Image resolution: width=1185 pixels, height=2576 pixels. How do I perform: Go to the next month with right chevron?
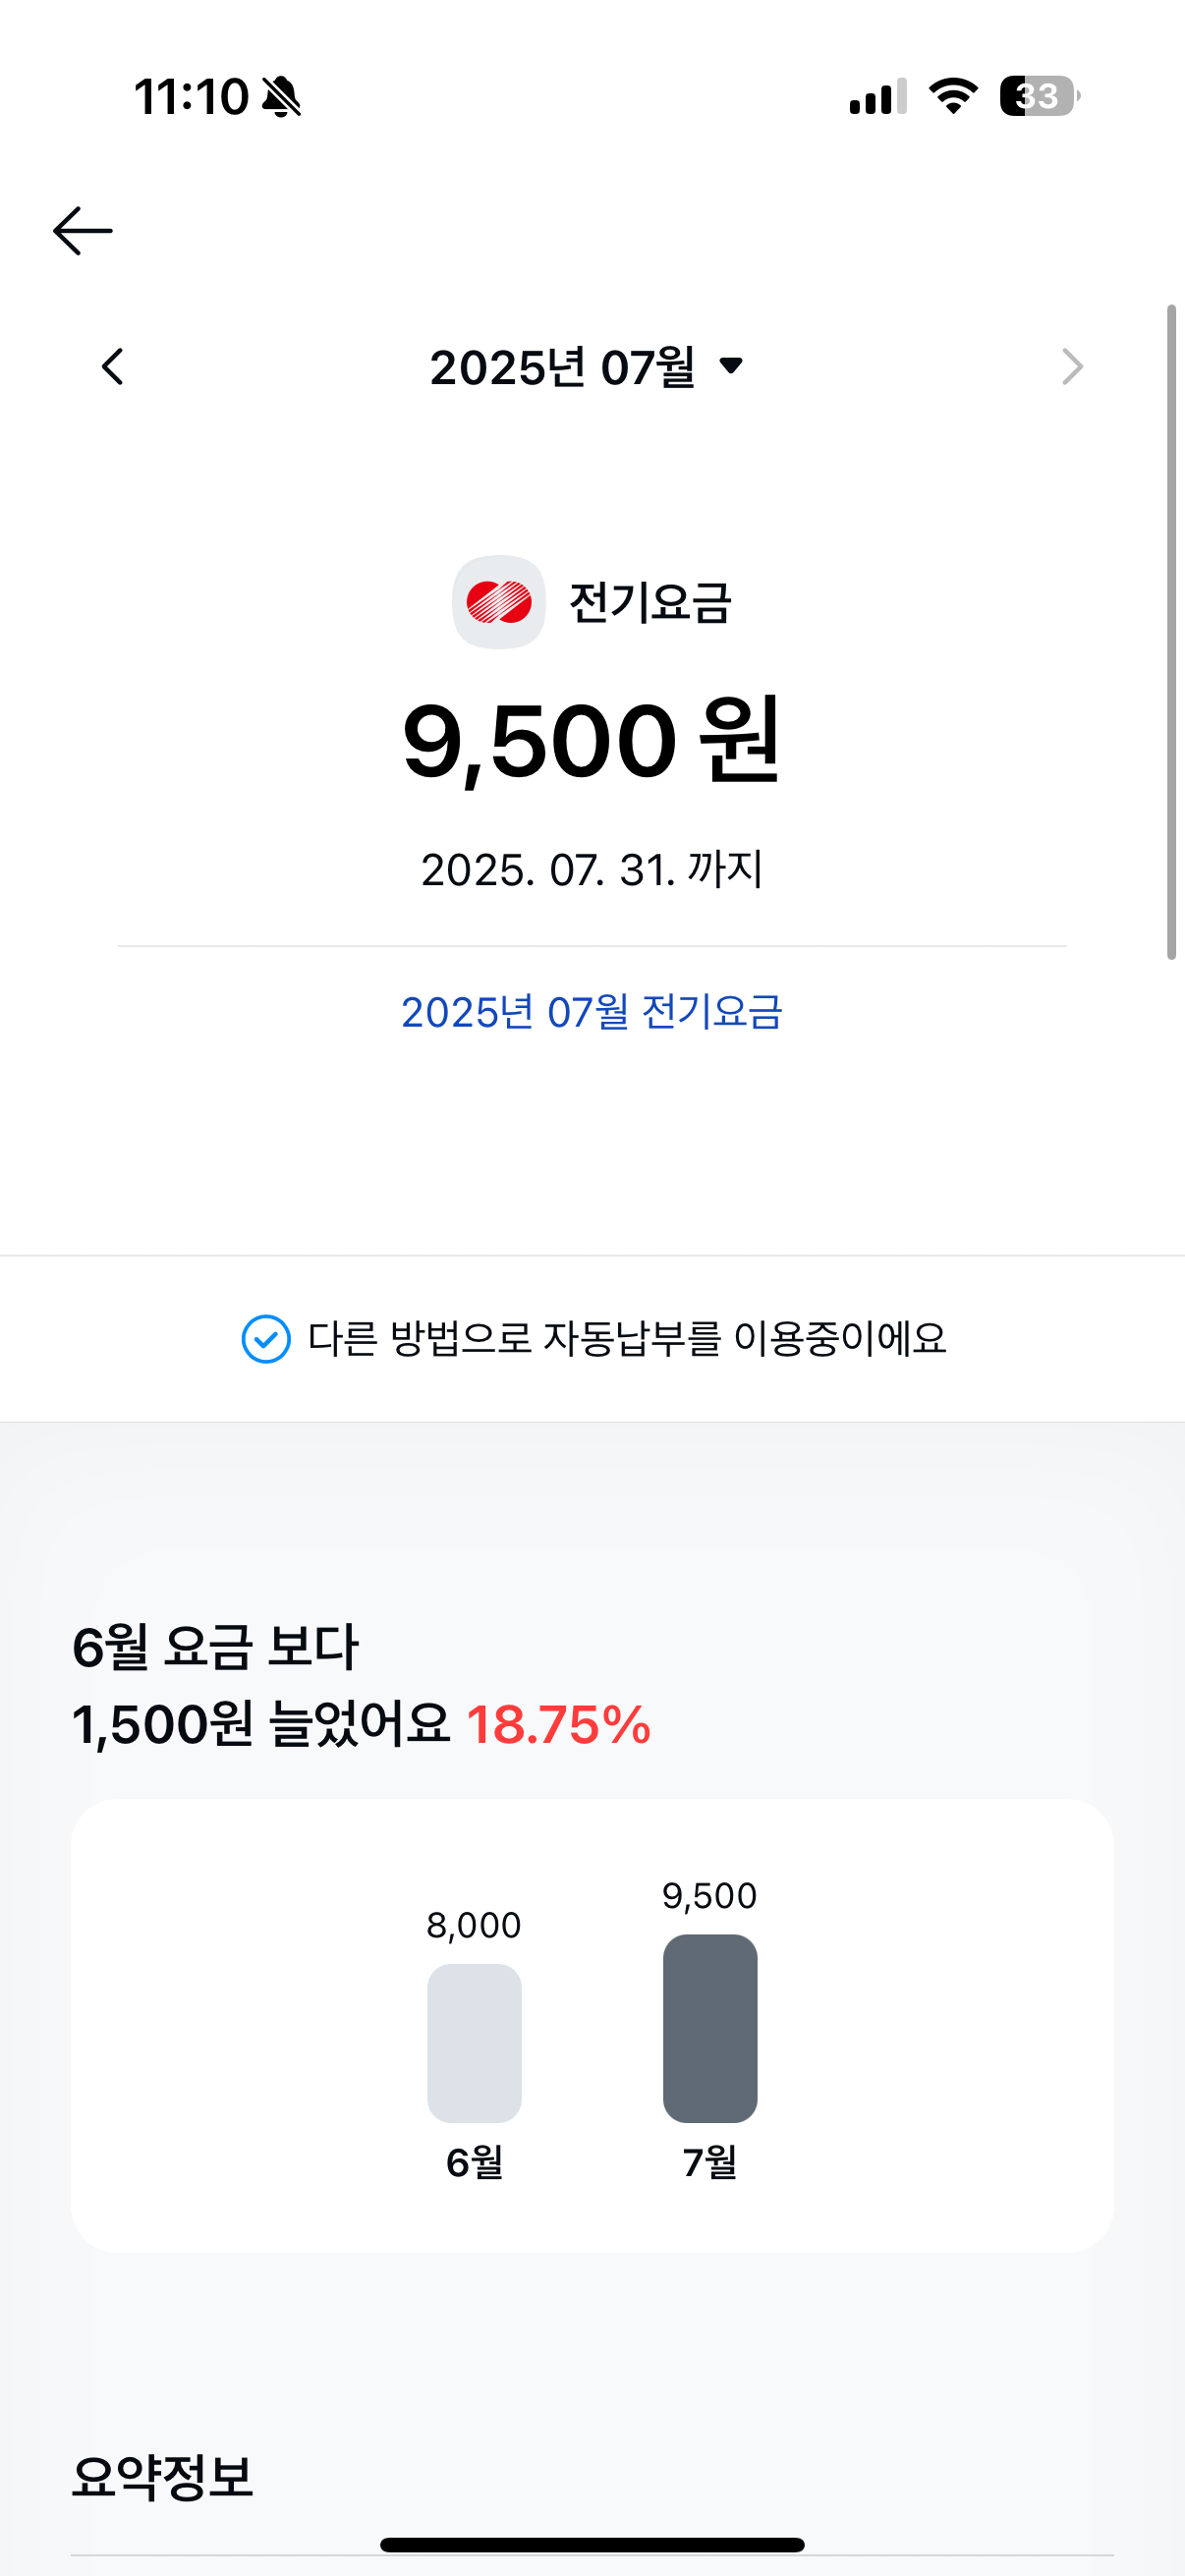[1072, 367]
